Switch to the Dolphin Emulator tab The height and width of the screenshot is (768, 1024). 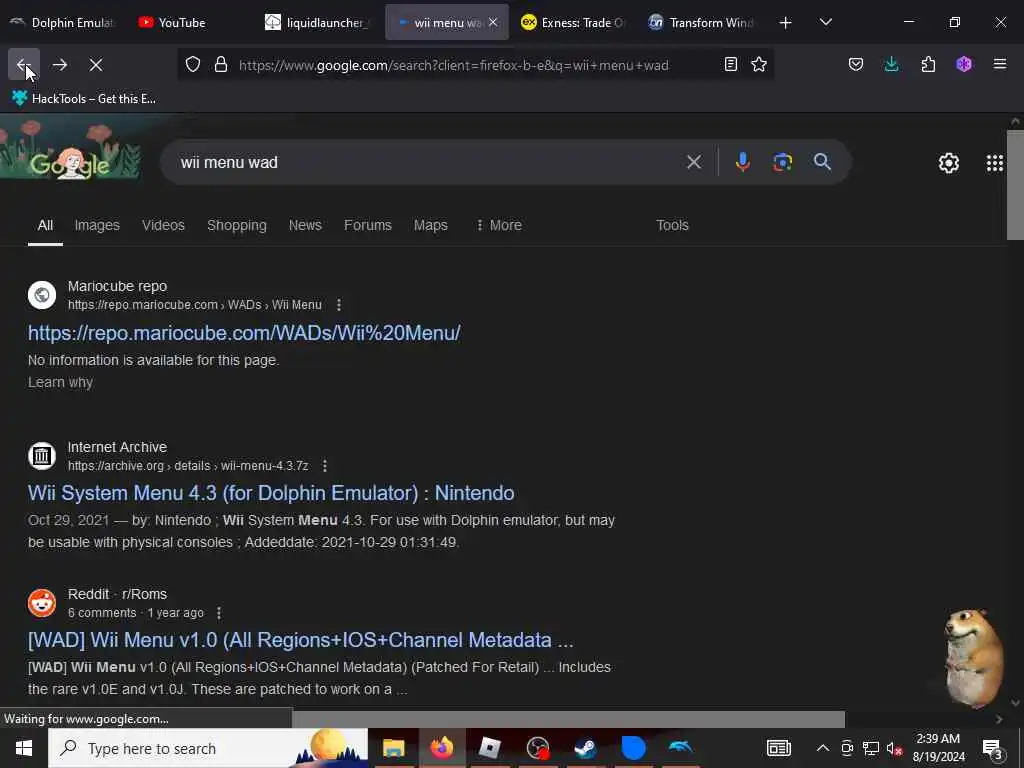pos(63,23)
